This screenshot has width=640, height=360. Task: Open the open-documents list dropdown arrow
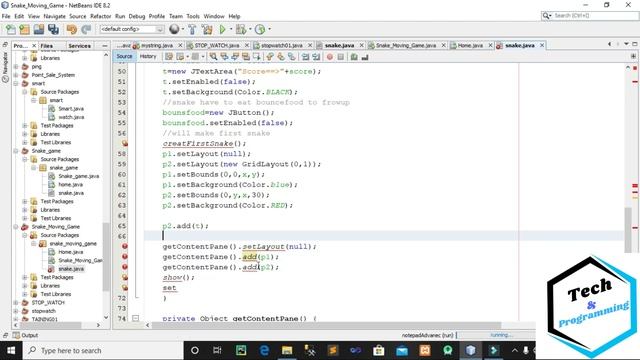click(x=626, y=44)
